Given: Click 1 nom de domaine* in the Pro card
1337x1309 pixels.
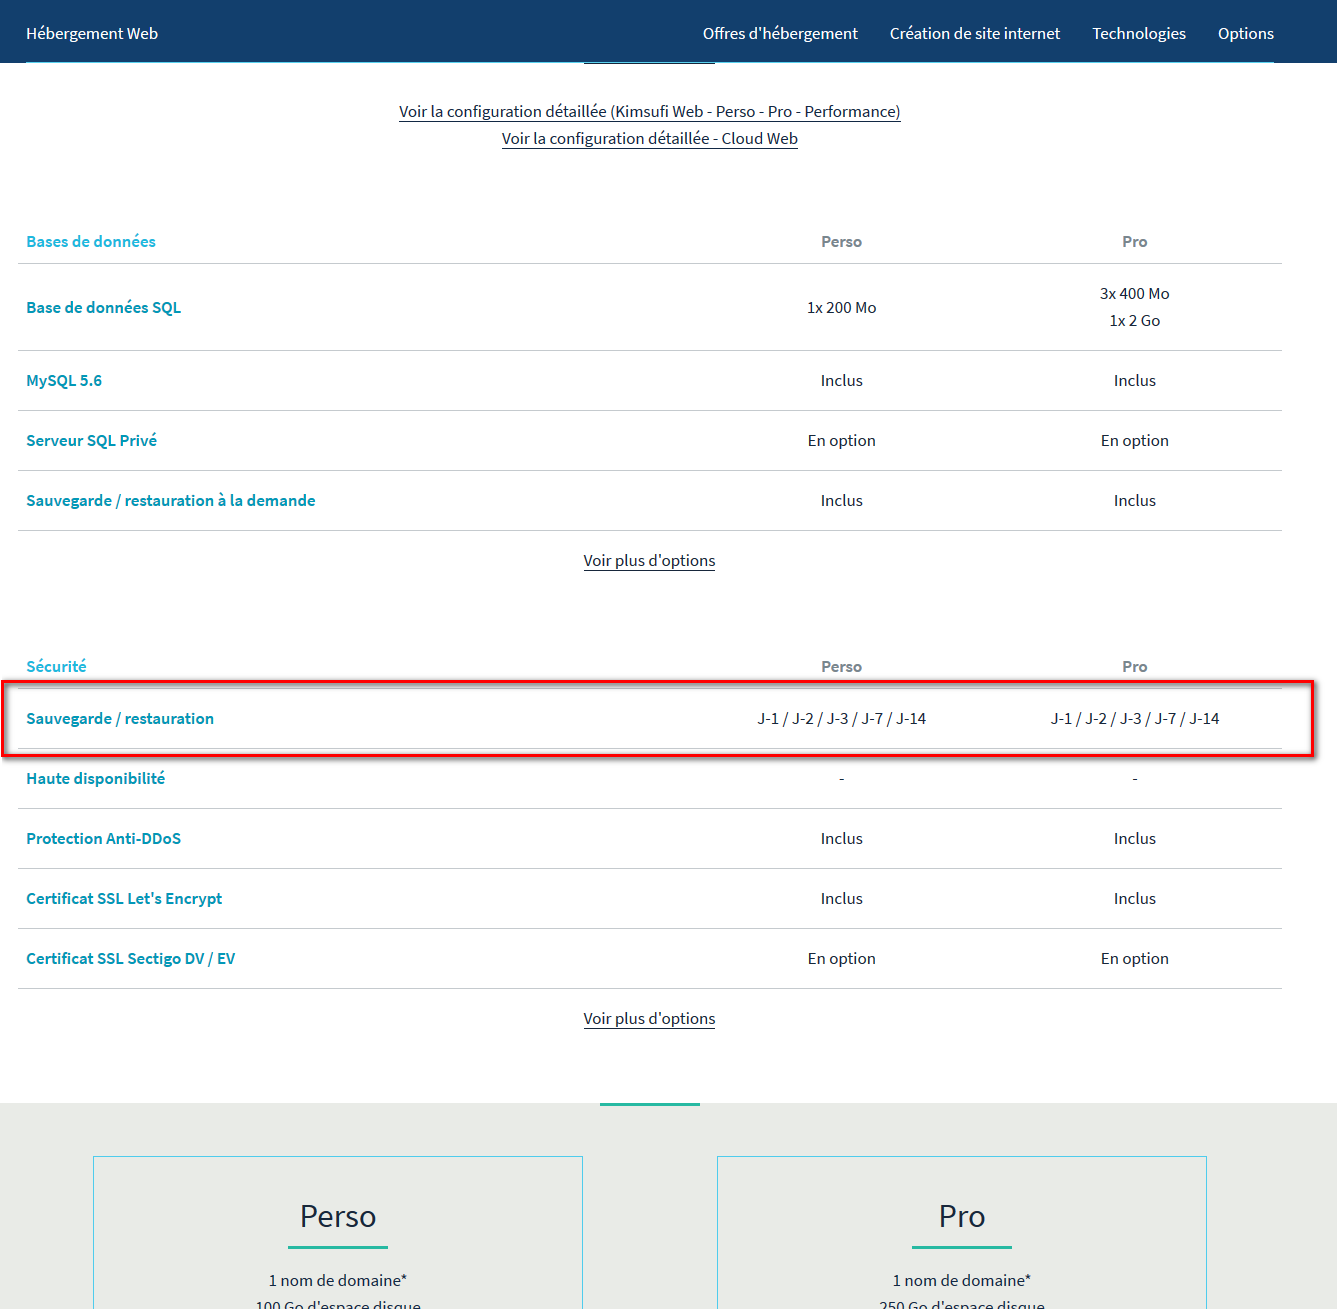Looking at the screenshot, I should [x=962, y=1280].
